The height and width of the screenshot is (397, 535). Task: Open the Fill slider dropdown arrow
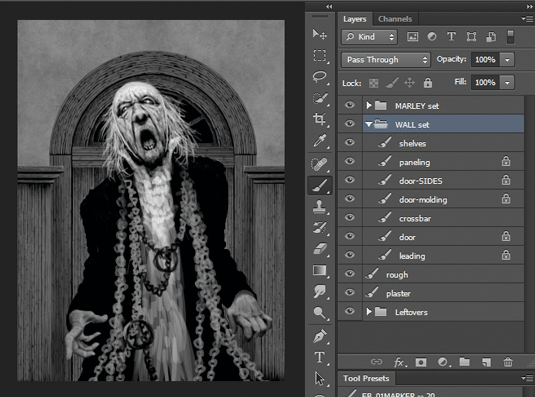pos(507,83)
